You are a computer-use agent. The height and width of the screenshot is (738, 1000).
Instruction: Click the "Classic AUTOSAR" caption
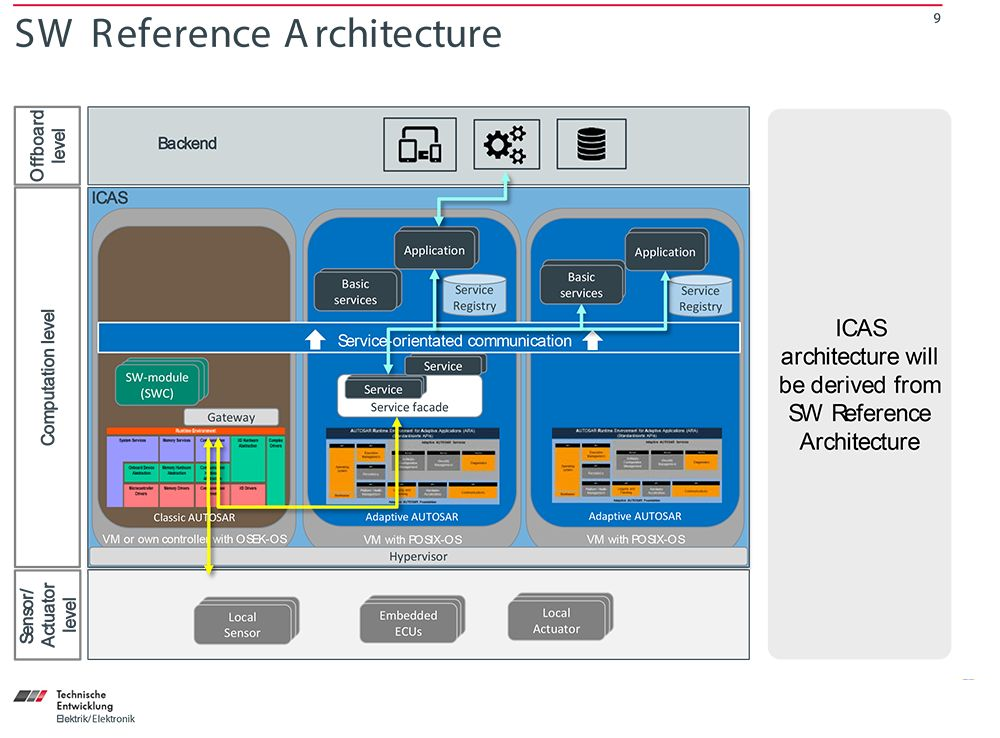coord(194,517)
